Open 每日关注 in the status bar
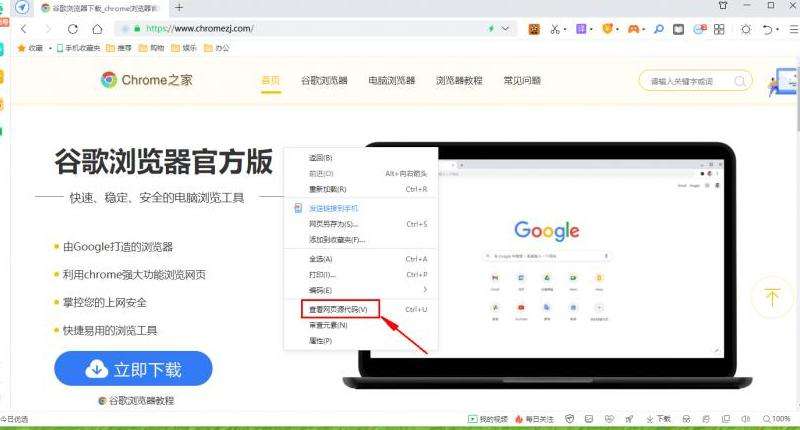This screenshot has height=430, width=800. [x=534, y=419]
